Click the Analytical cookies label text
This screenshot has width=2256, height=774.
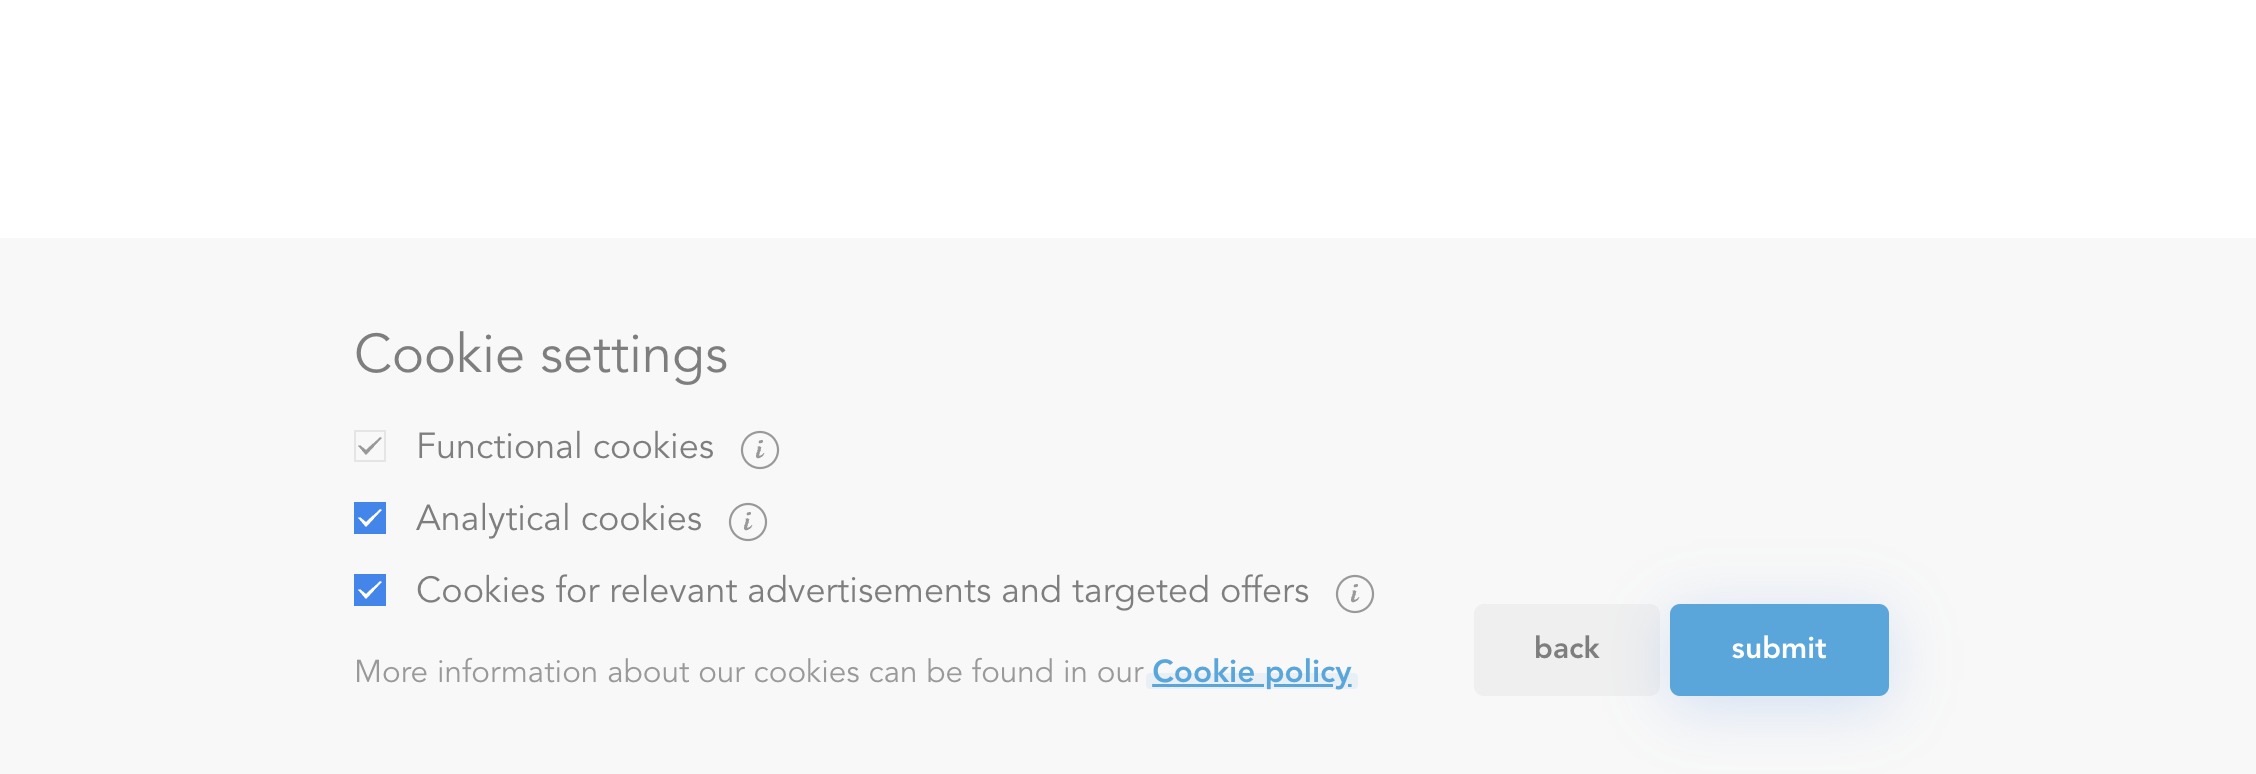(558, 519)
